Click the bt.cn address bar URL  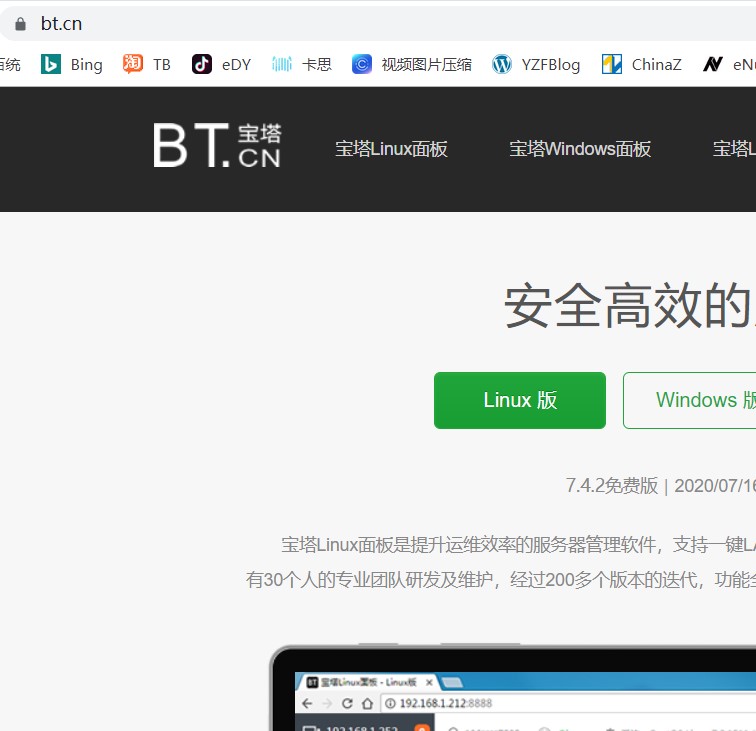click(61, 23)
